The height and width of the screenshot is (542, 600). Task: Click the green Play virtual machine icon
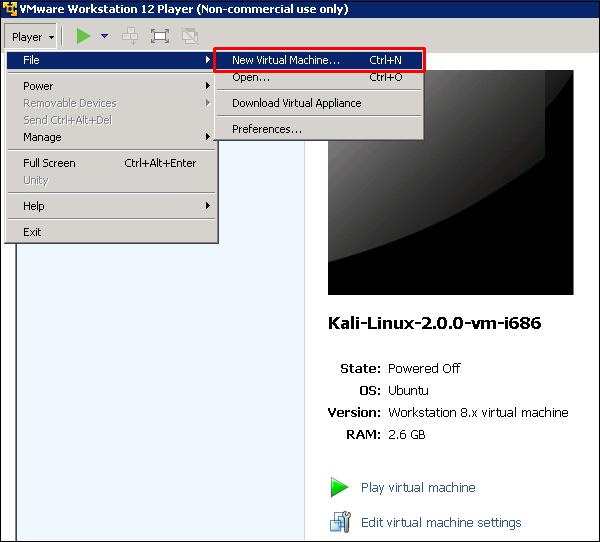(339, 487)
